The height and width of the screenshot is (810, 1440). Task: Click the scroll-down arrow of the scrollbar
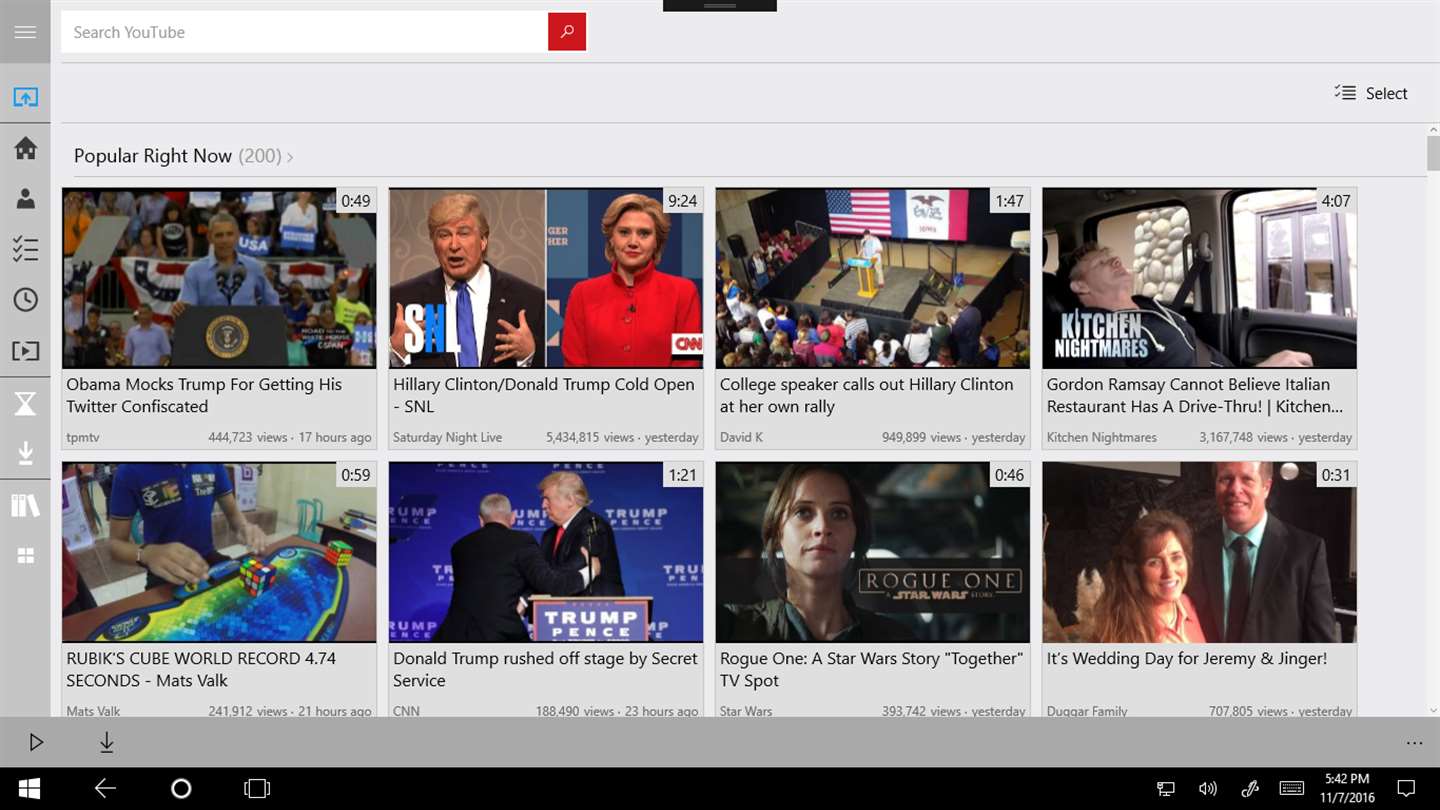click(1433, 710)
